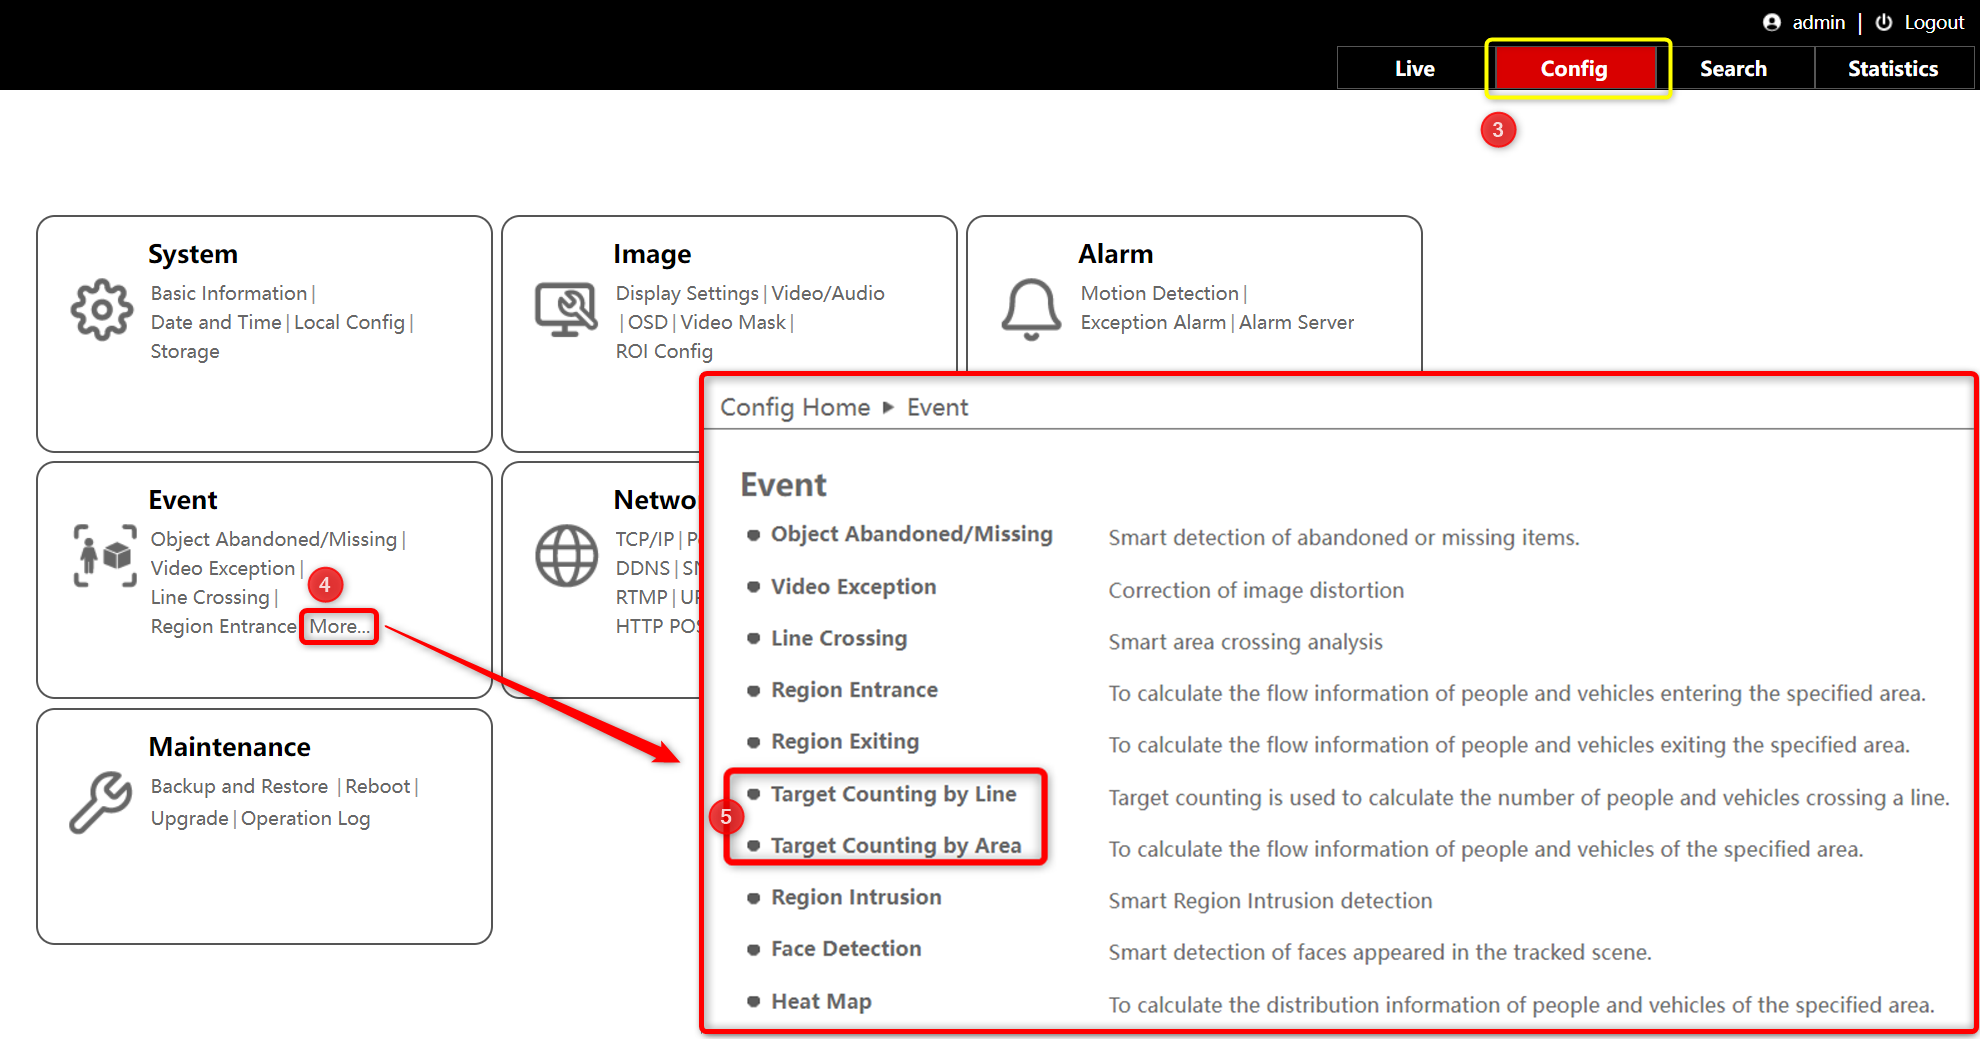Open Date and Time settings
Viewport: 1980px width, 1039px height.
coord(216,322)
